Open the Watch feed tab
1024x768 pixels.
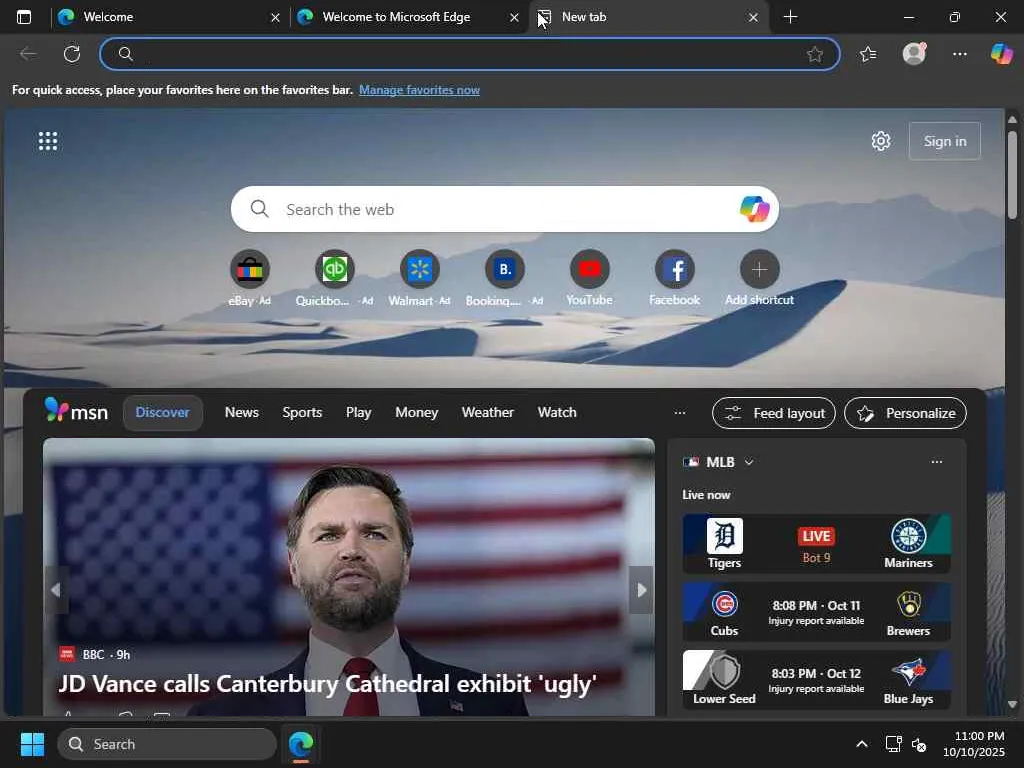click(x=557, y=413)
